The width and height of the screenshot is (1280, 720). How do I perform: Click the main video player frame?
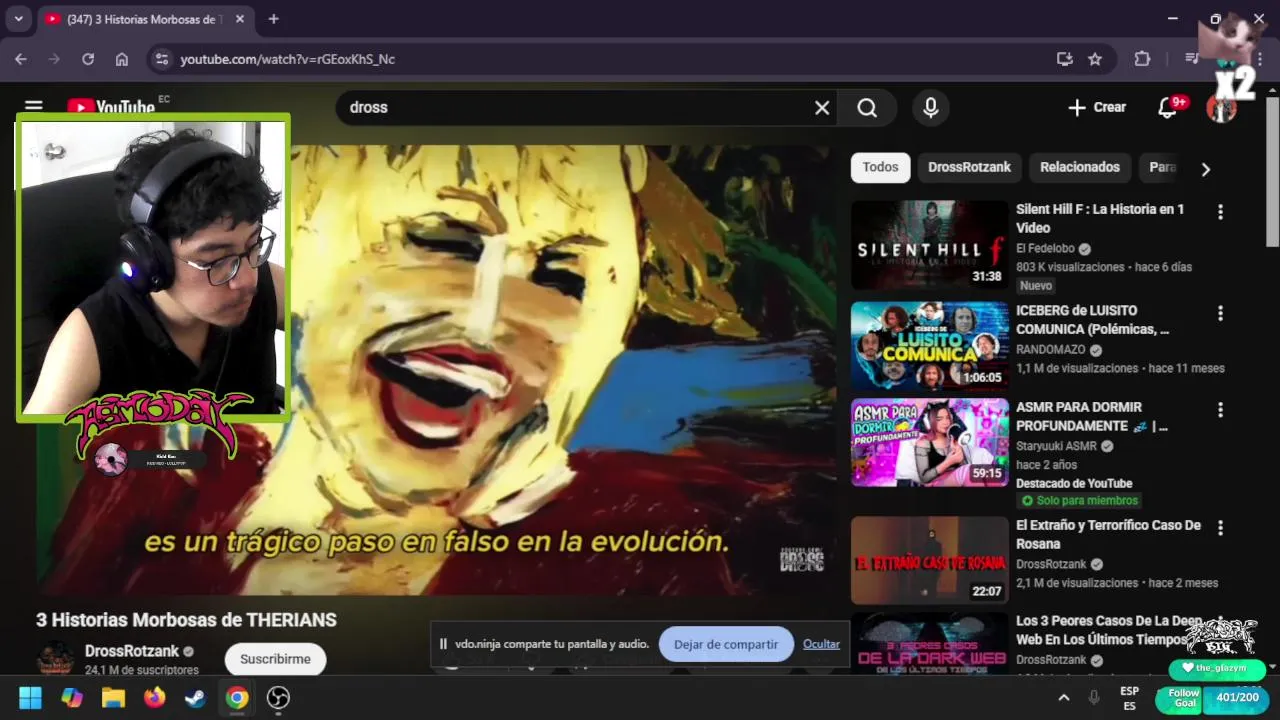tap(436, 370)
